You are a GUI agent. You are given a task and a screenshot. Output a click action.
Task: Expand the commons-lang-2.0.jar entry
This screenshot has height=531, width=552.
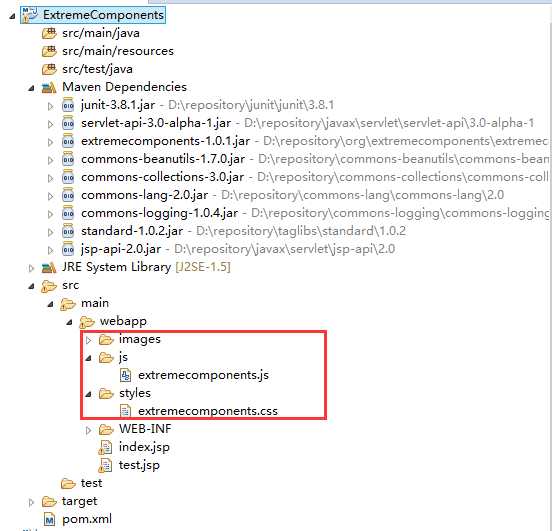click(x=50, y=196)
